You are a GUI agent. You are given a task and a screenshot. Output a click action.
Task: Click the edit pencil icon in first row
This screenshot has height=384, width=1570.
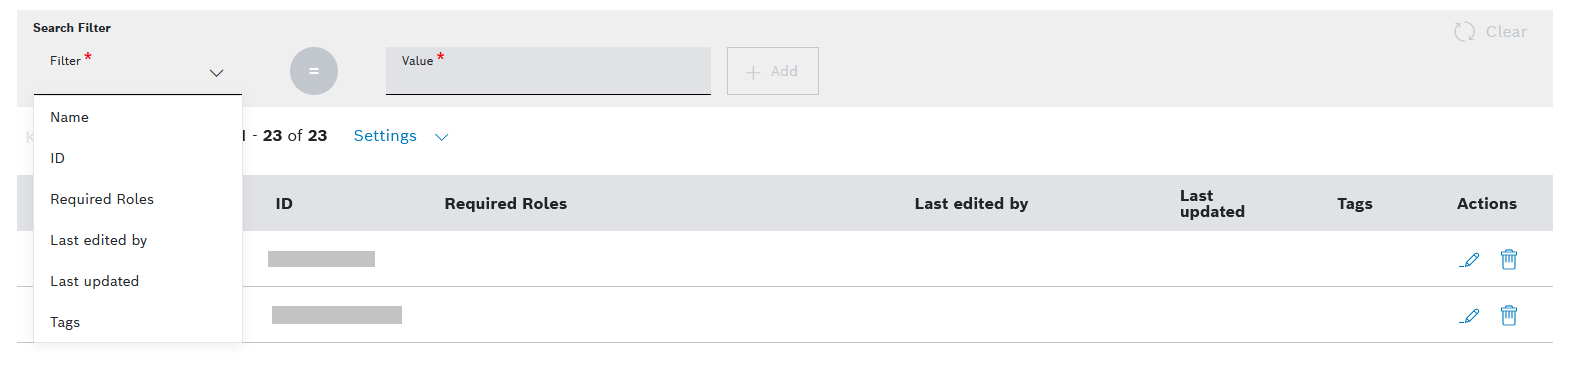point(1469,260)
